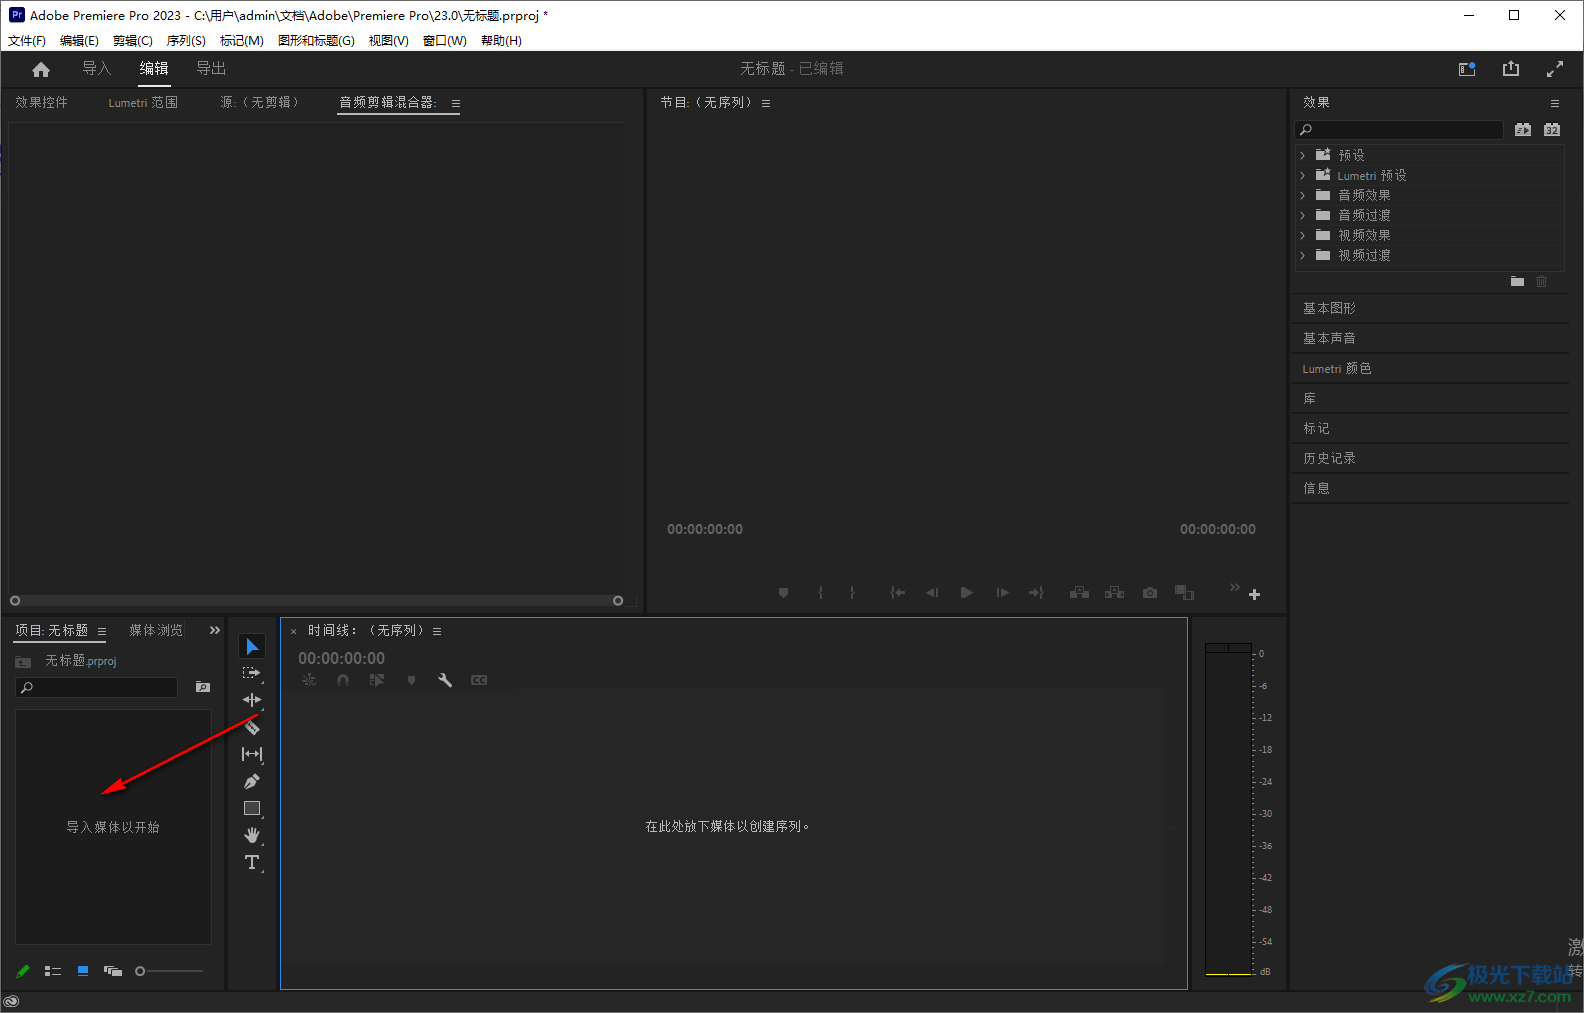Toggle nest sequence insert mode
This screenshot has width=1584, height=1013.
pos(309,680)
